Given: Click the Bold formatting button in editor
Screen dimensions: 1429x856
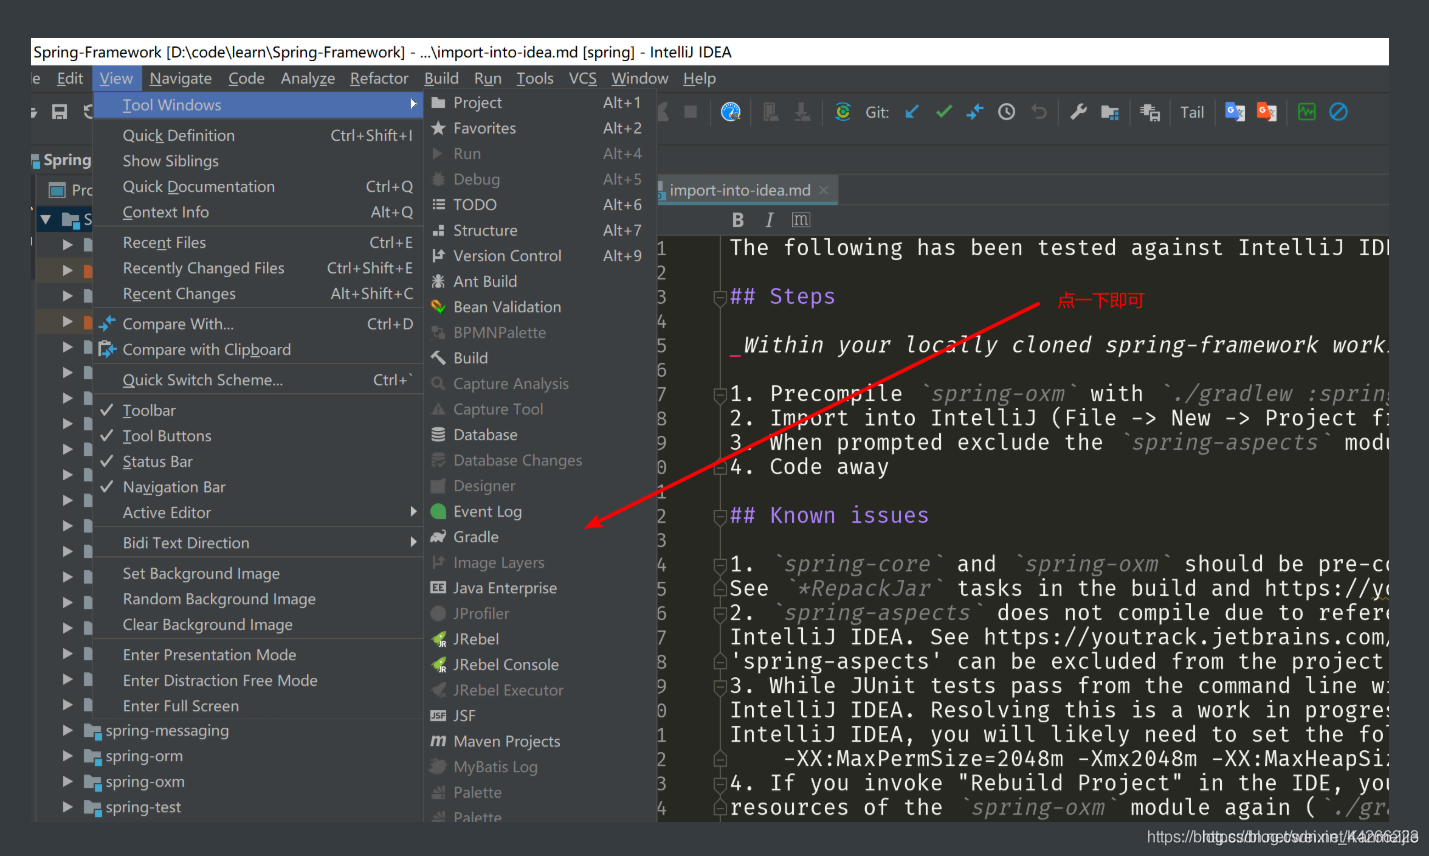Looking at the screenshot, I should (x=738, y=220).
